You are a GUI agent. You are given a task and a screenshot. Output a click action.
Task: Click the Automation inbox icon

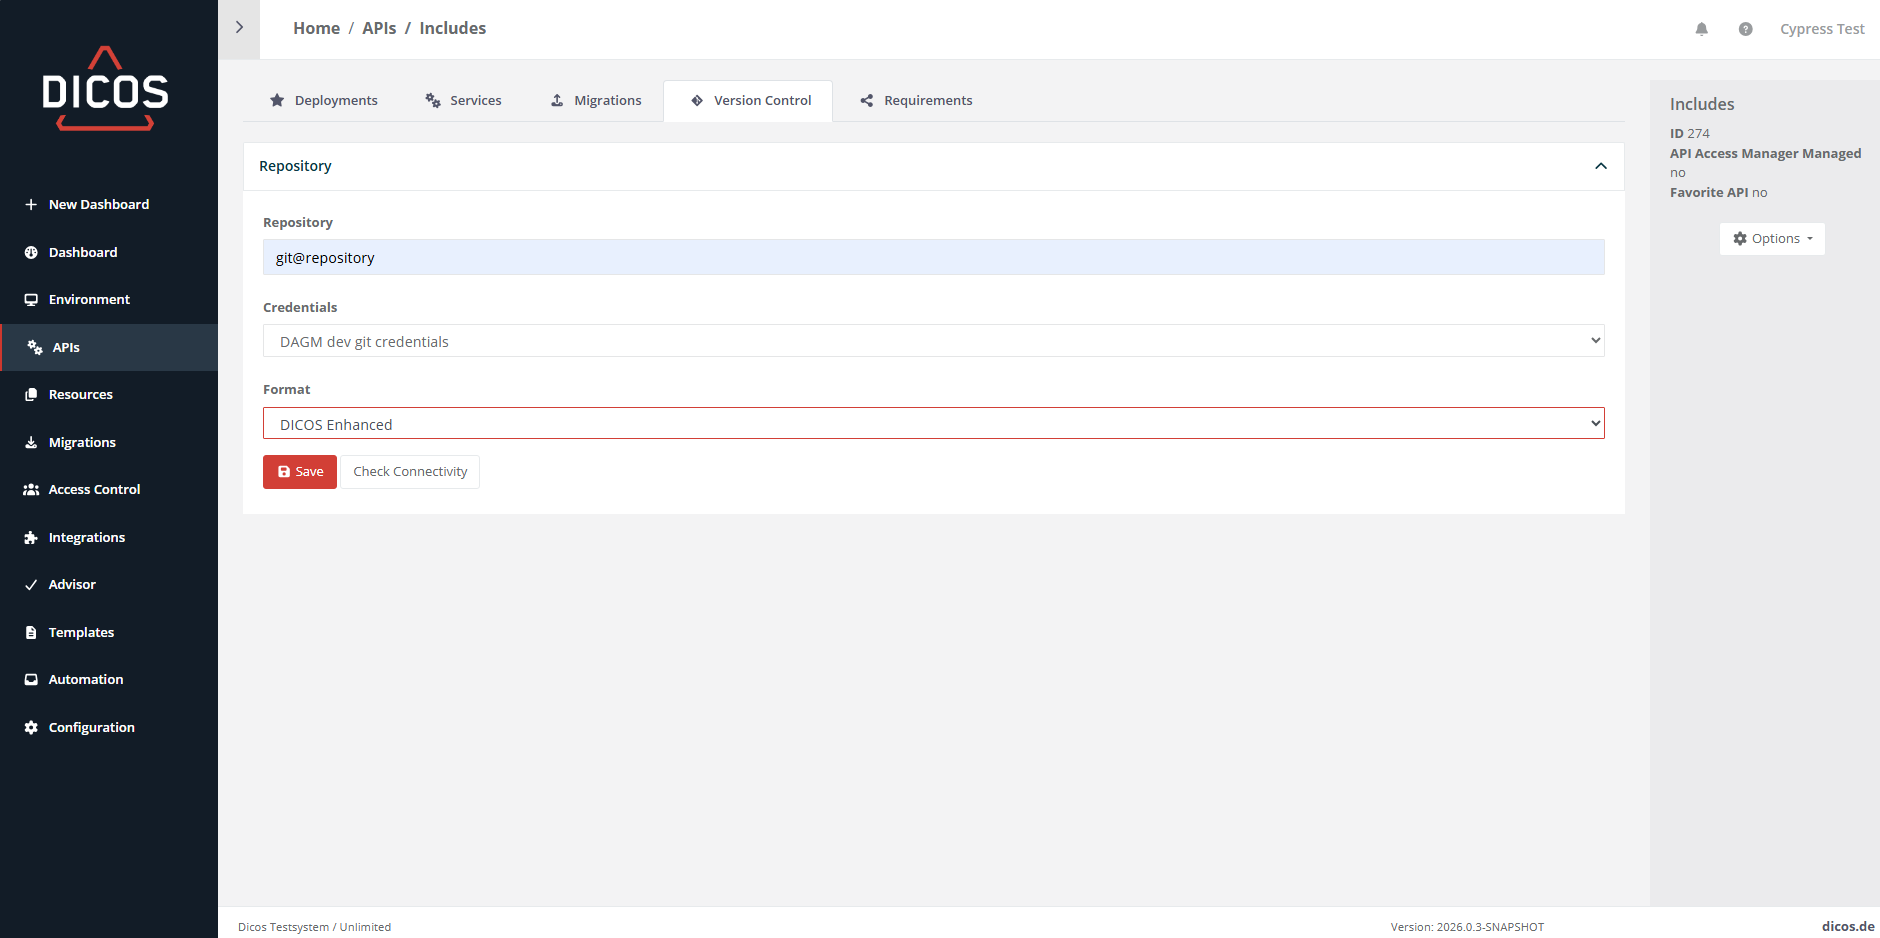click(31, 680)
